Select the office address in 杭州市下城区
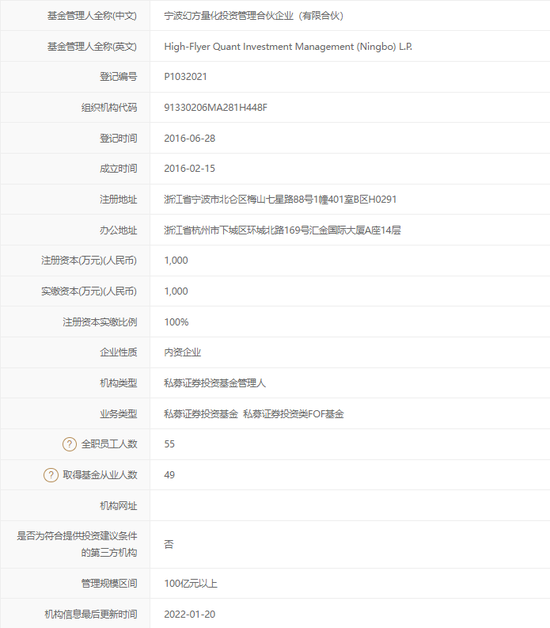The height and width of the screenshot is (628, 550). pyautogui.click(x=282, y=230)
